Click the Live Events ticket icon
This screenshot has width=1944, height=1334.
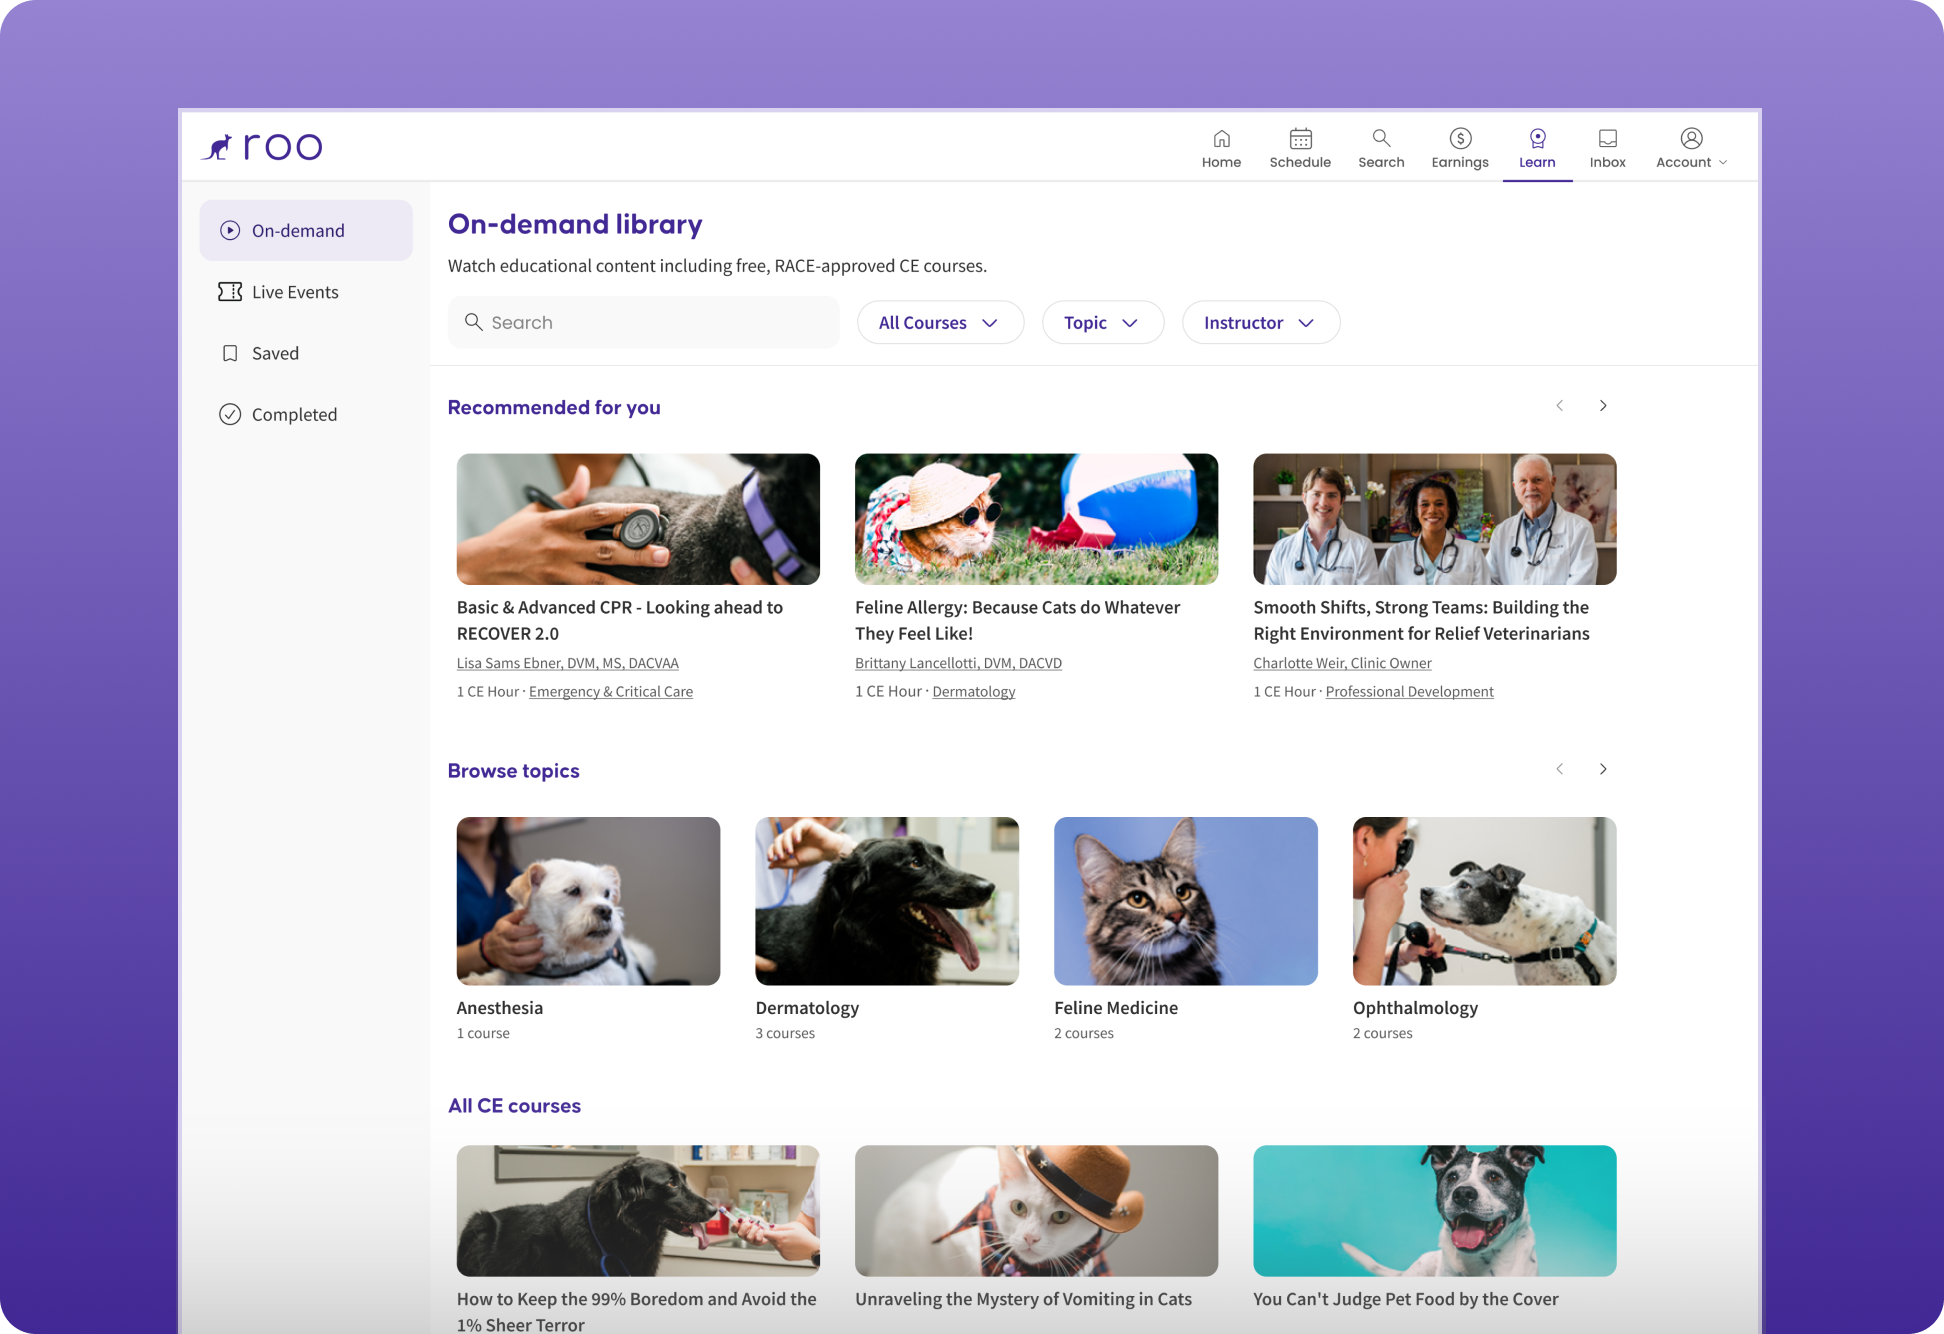[x=230, y=291]
